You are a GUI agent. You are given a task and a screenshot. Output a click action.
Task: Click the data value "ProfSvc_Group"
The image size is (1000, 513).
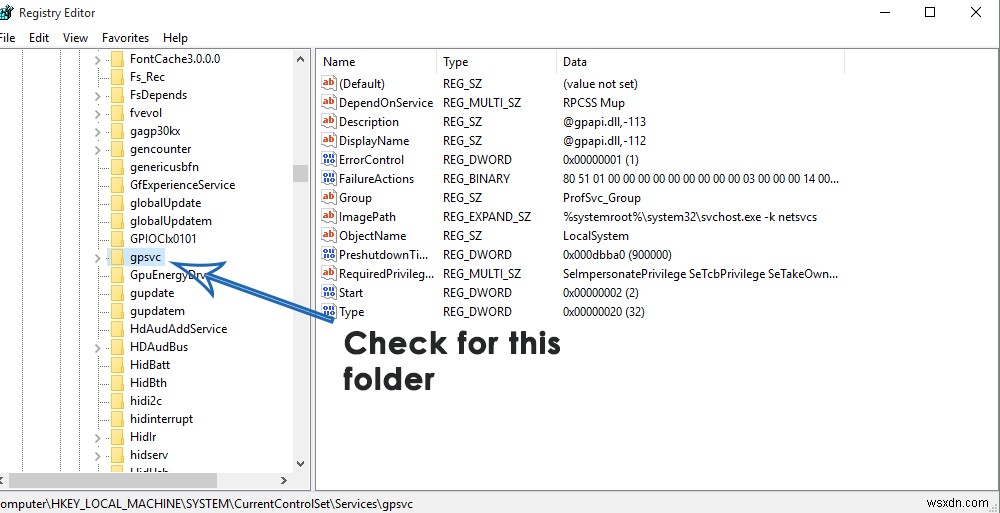[x=602, y=198]
